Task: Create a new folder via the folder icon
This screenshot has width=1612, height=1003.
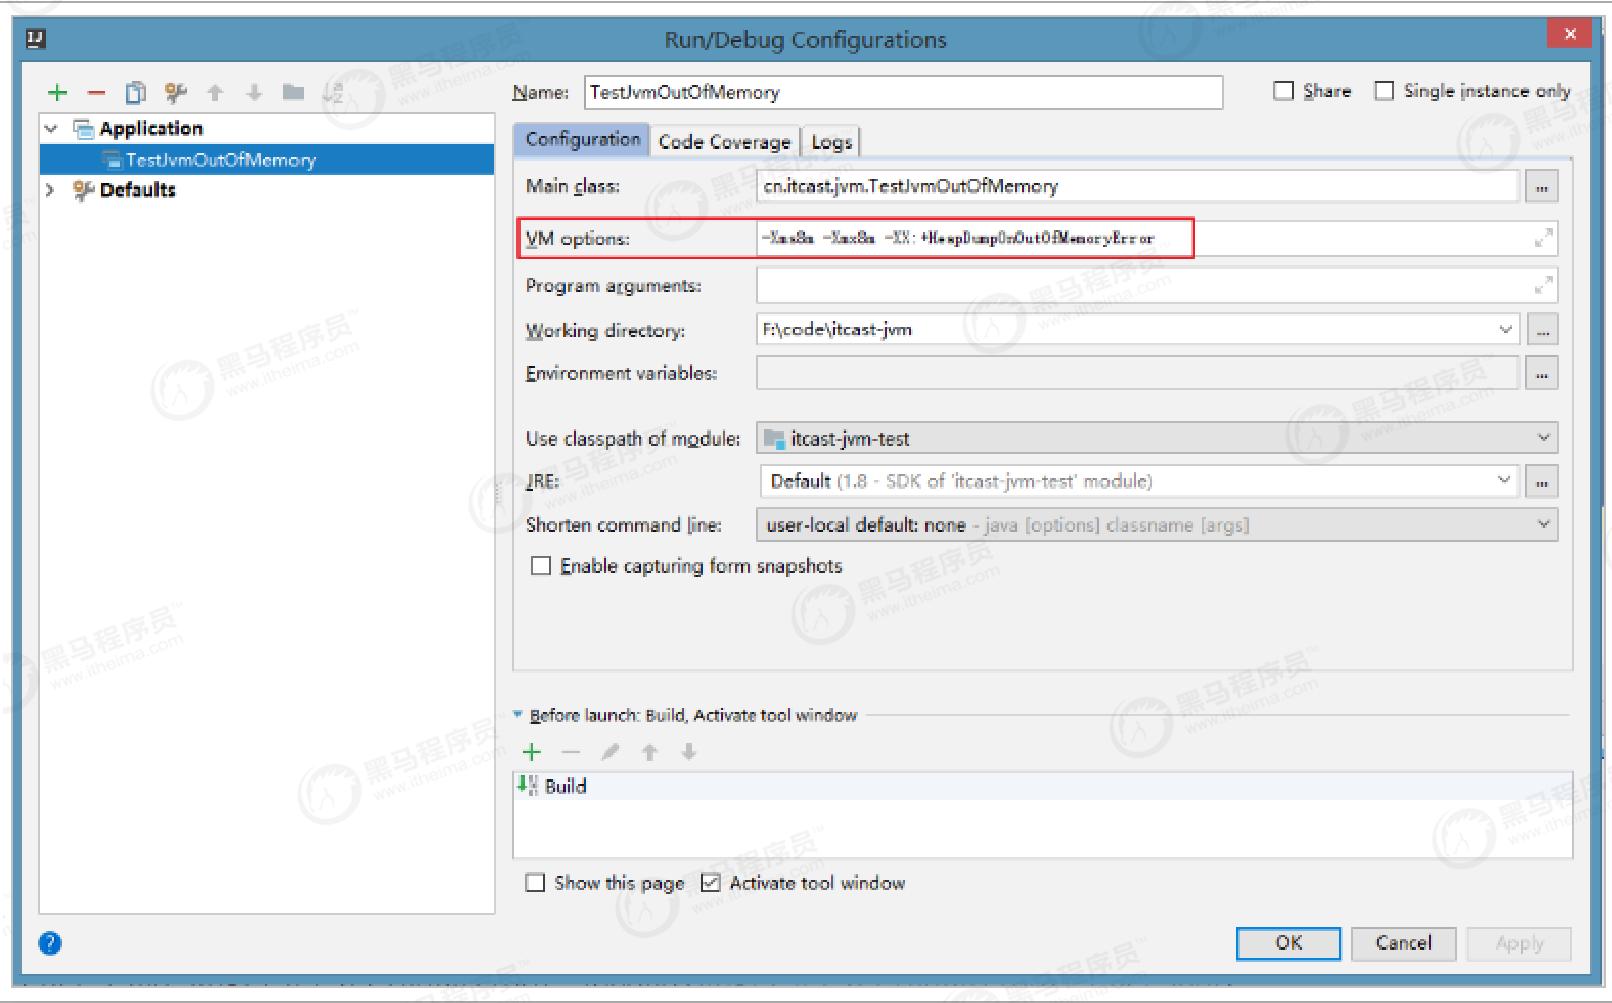Action: click(293, 93)
